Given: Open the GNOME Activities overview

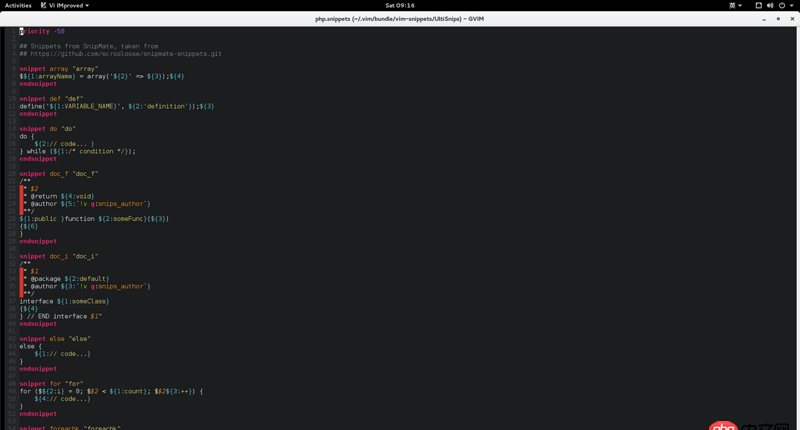Looking at the screenshot, I should pos(18,5).
